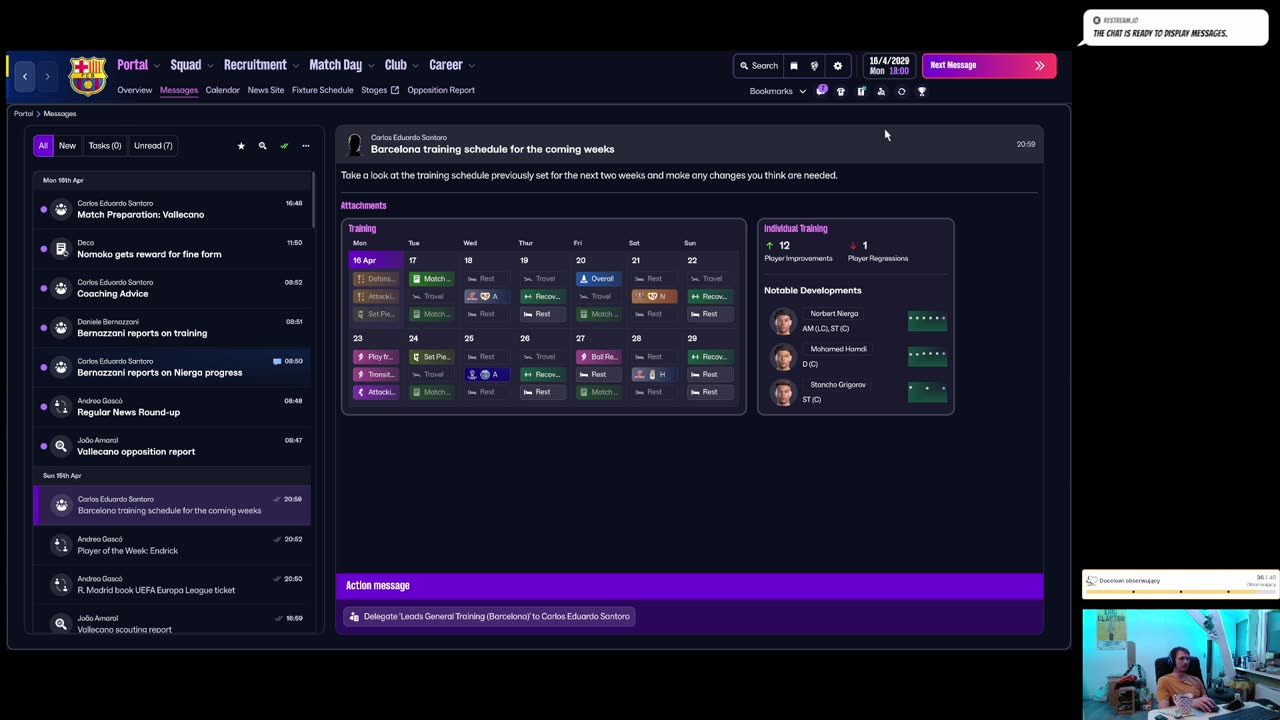Go back with the left arrow

click(25, 76)
